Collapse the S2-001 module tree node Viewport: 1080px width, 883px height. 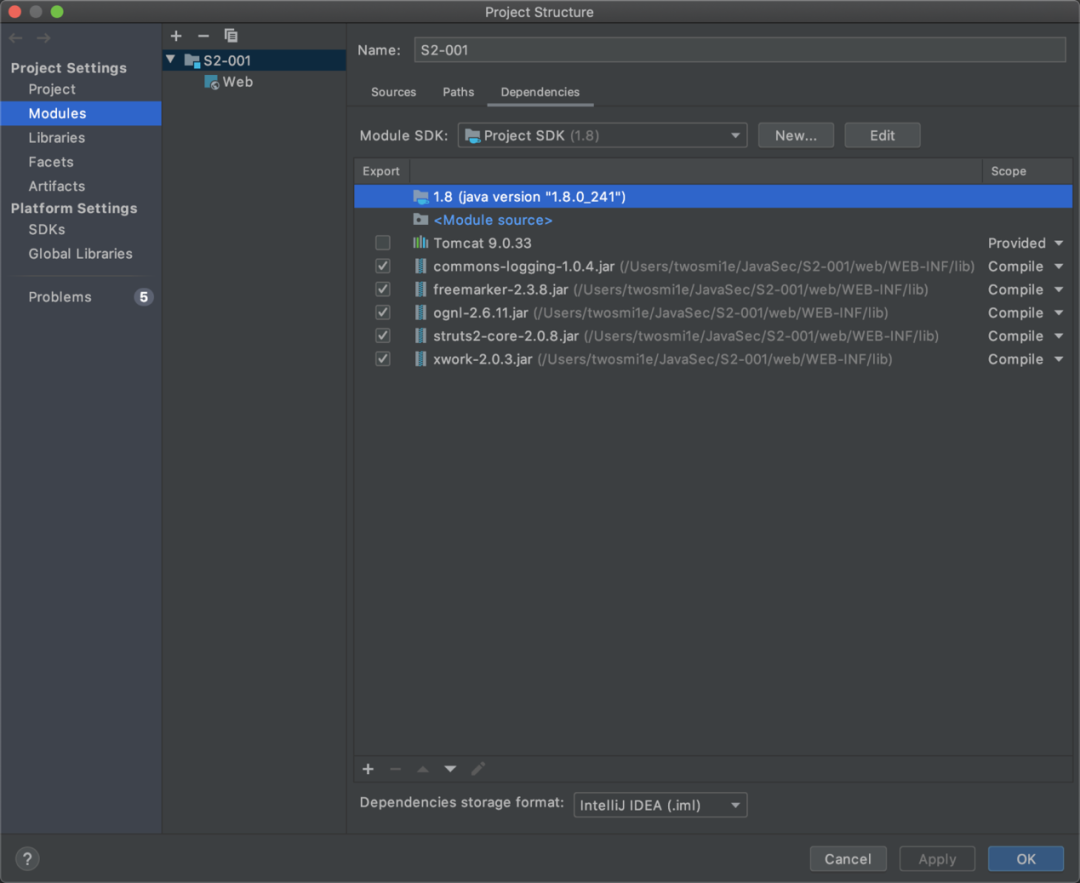coord(171,60)
